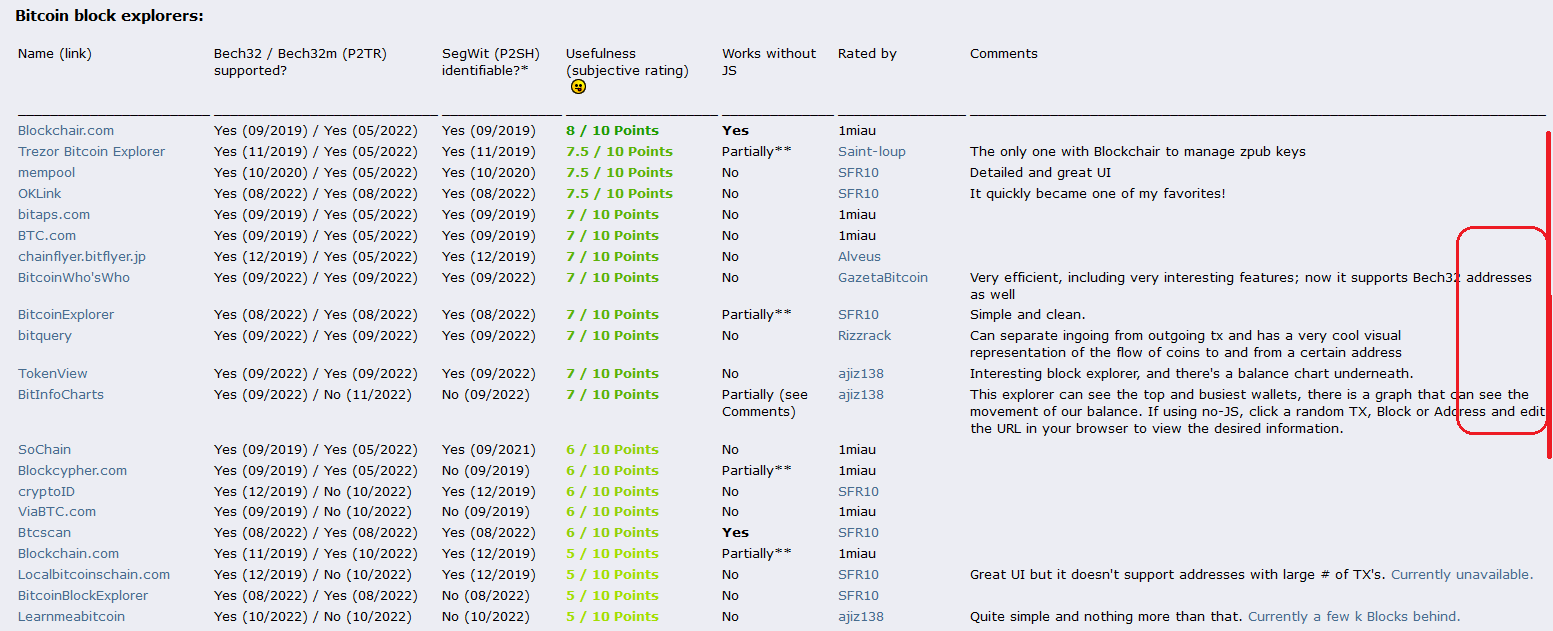
Task: Open the Blockchain.com link
Action: click(68, 553)
